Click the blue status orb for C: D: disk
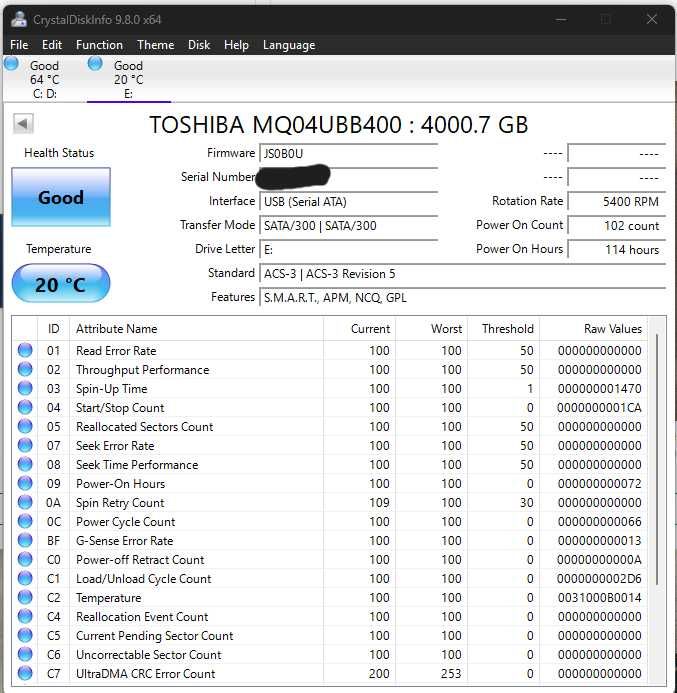The width and height of the screenshot is (677, 693). (11, 64)
